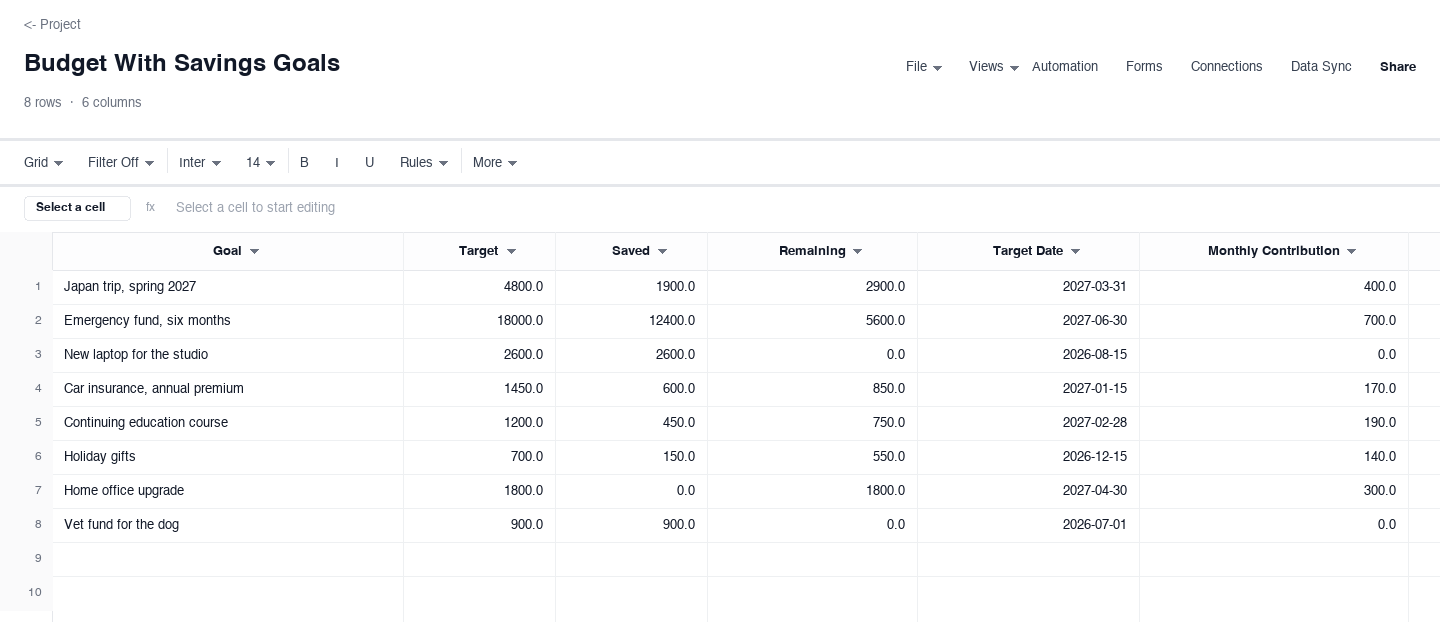Open the File menu
1440x622 pixels.
(x=923, y=67)
